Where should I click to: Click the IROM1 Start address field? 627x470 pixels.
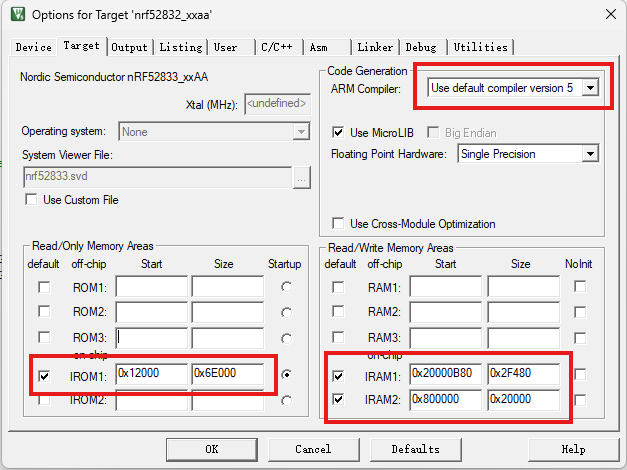(x=151, y=376)
